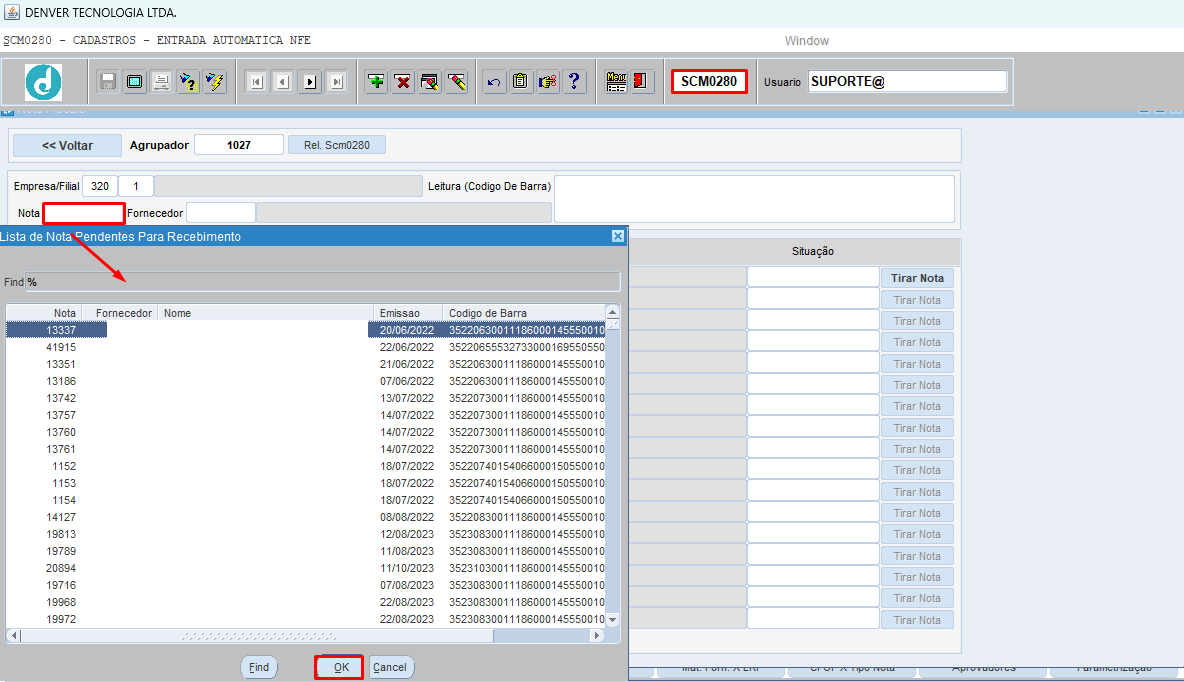Viewport: 1184px width, 682px height.
Task: Click the Empresa field showing 320
Action: pyautogui.click(x=100, y=186)
